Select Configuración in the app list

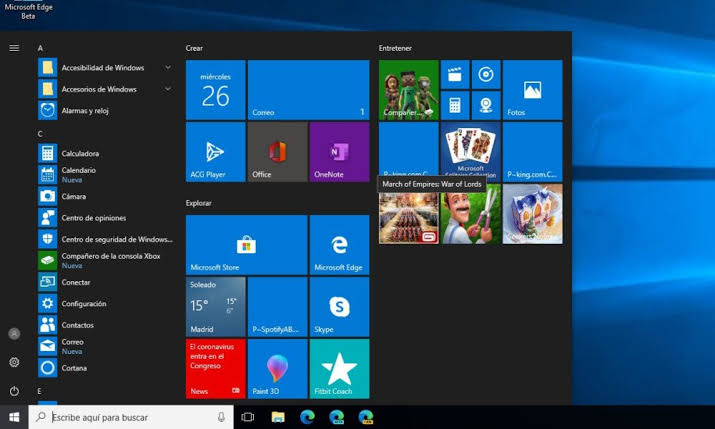(x=83, y=303)
